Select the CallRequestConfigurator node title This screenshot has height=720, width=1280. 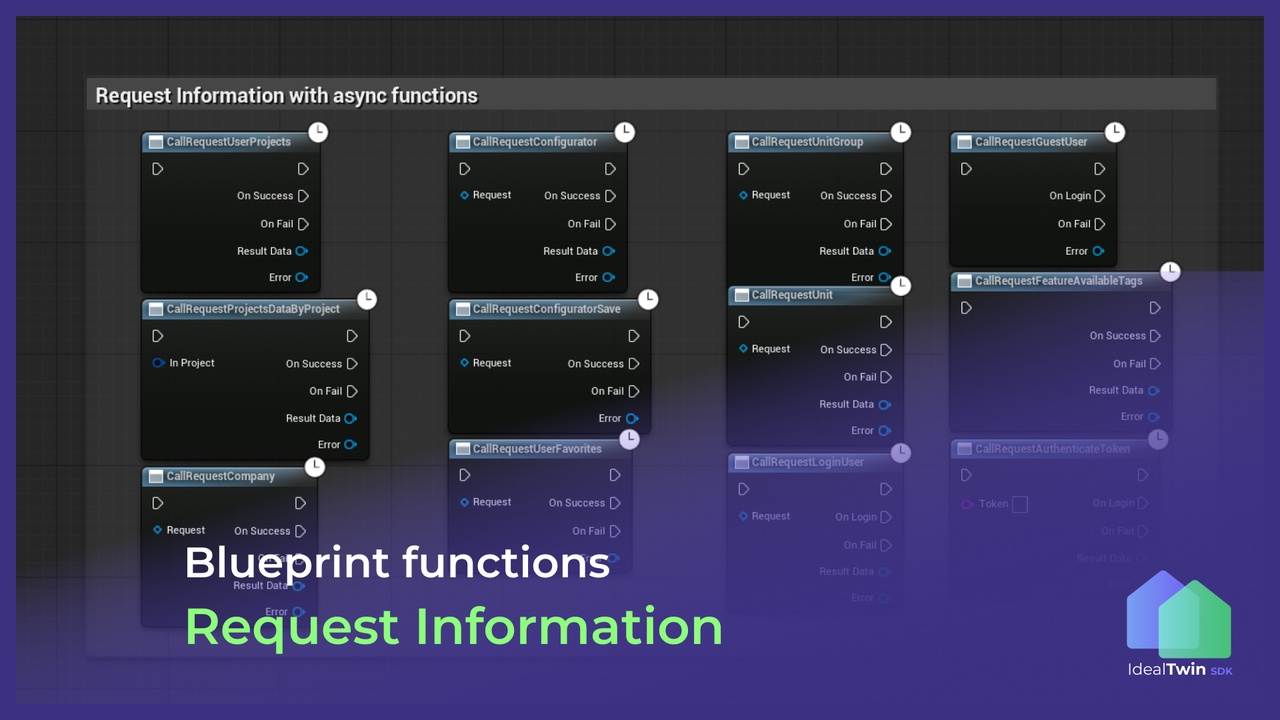(x=535, y=142)
